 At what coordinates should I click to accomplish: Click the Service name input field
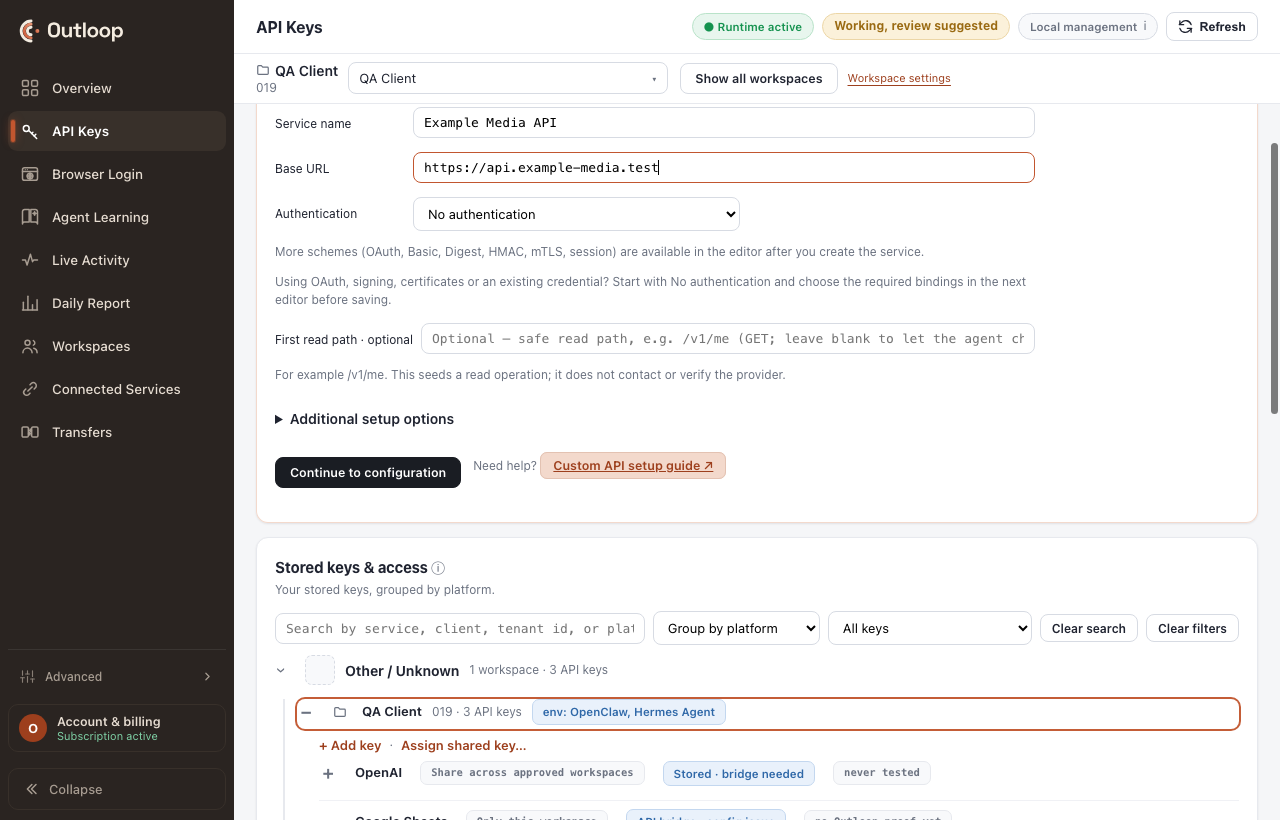(x=724, y=122)
